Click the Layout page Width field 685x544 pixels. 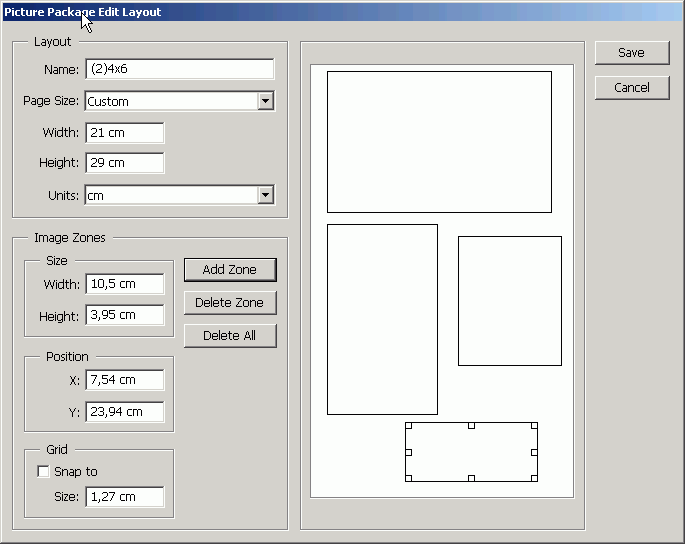click(x=125, y=133)
